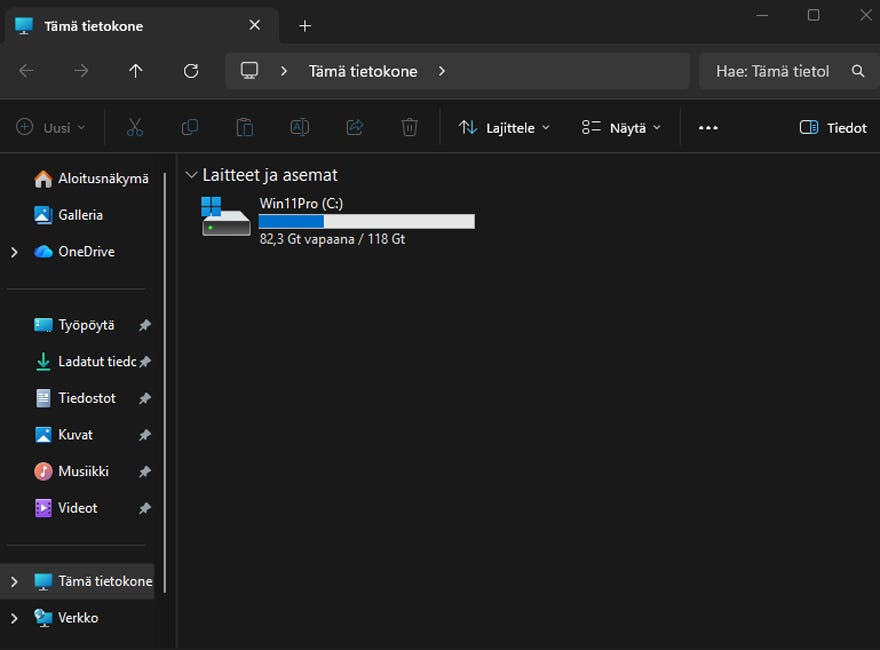Open the Lajittele sort dropdown

pyautogui.click(x=504, y=128)
